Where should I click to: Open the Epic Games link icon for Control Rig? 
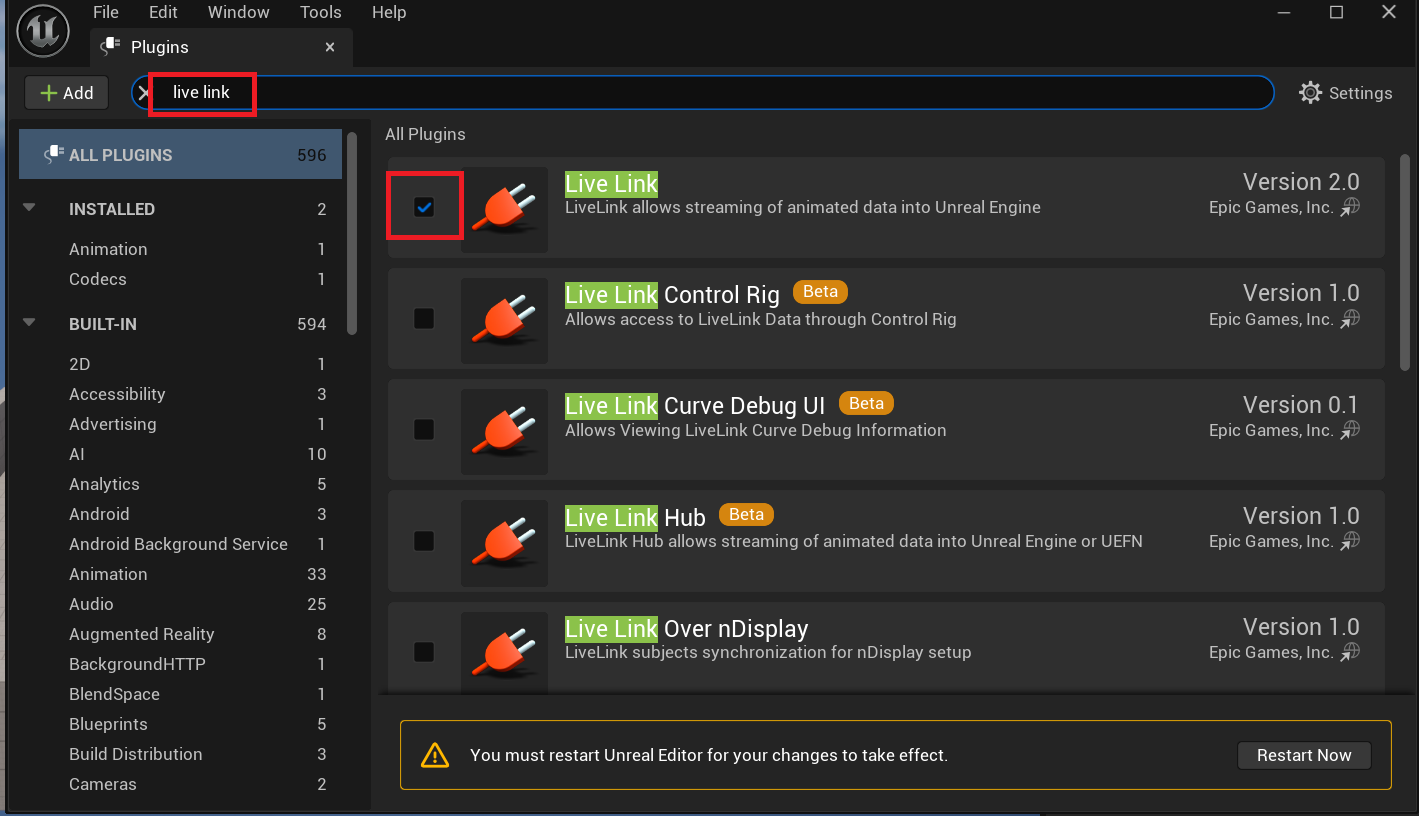tap(1350, 319)
